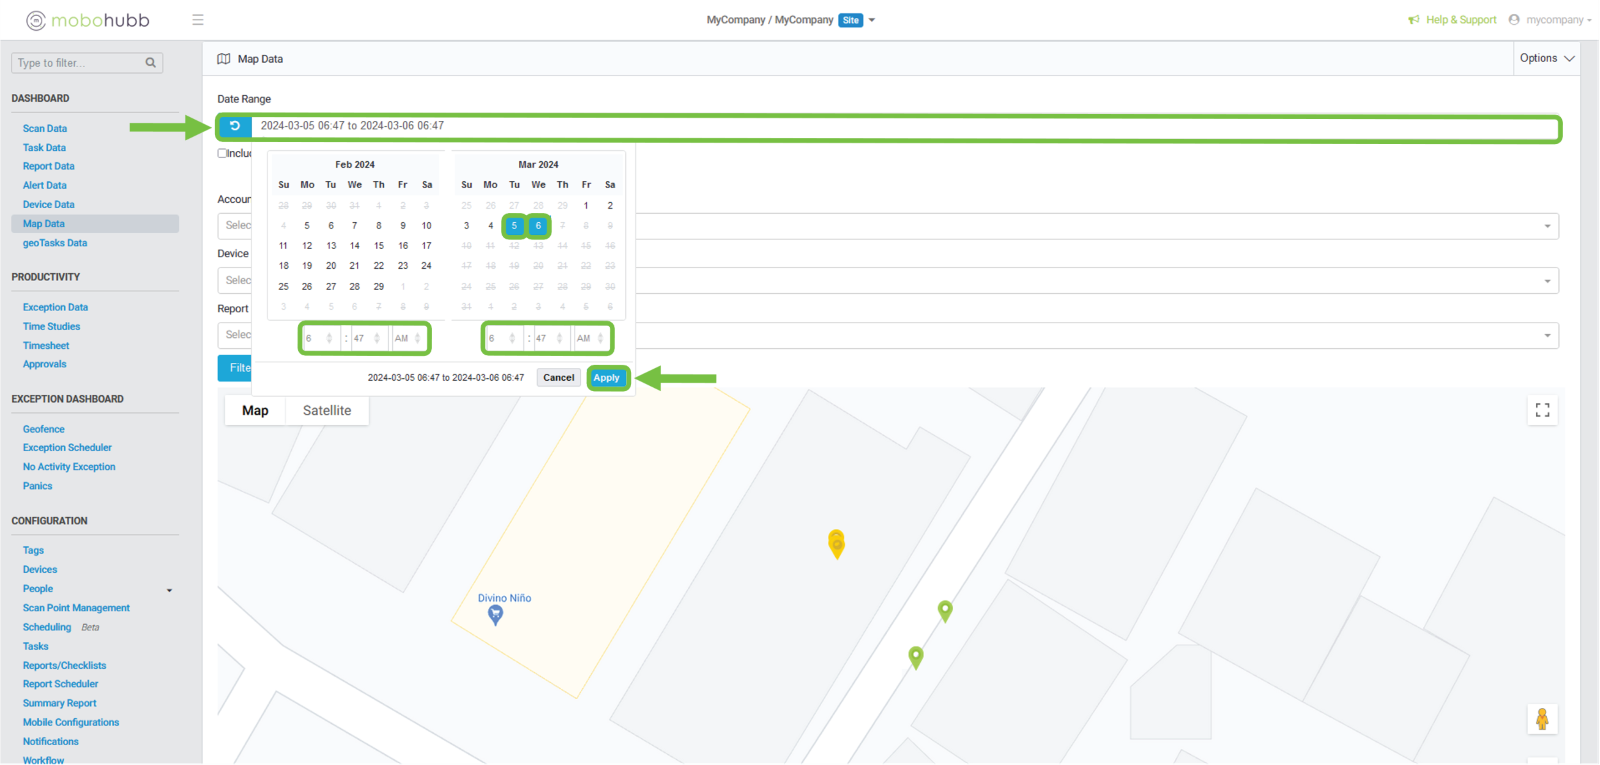Expand the Options dropdown

pos(1546,59)
